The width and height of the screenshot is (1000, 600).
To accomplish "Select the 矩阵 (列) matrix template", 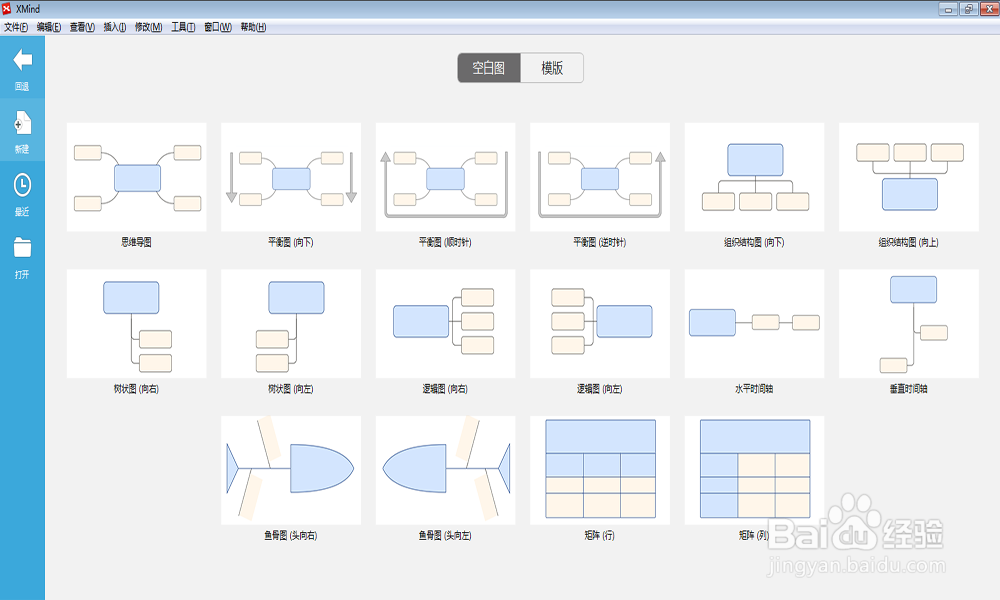I will (754, 469).
